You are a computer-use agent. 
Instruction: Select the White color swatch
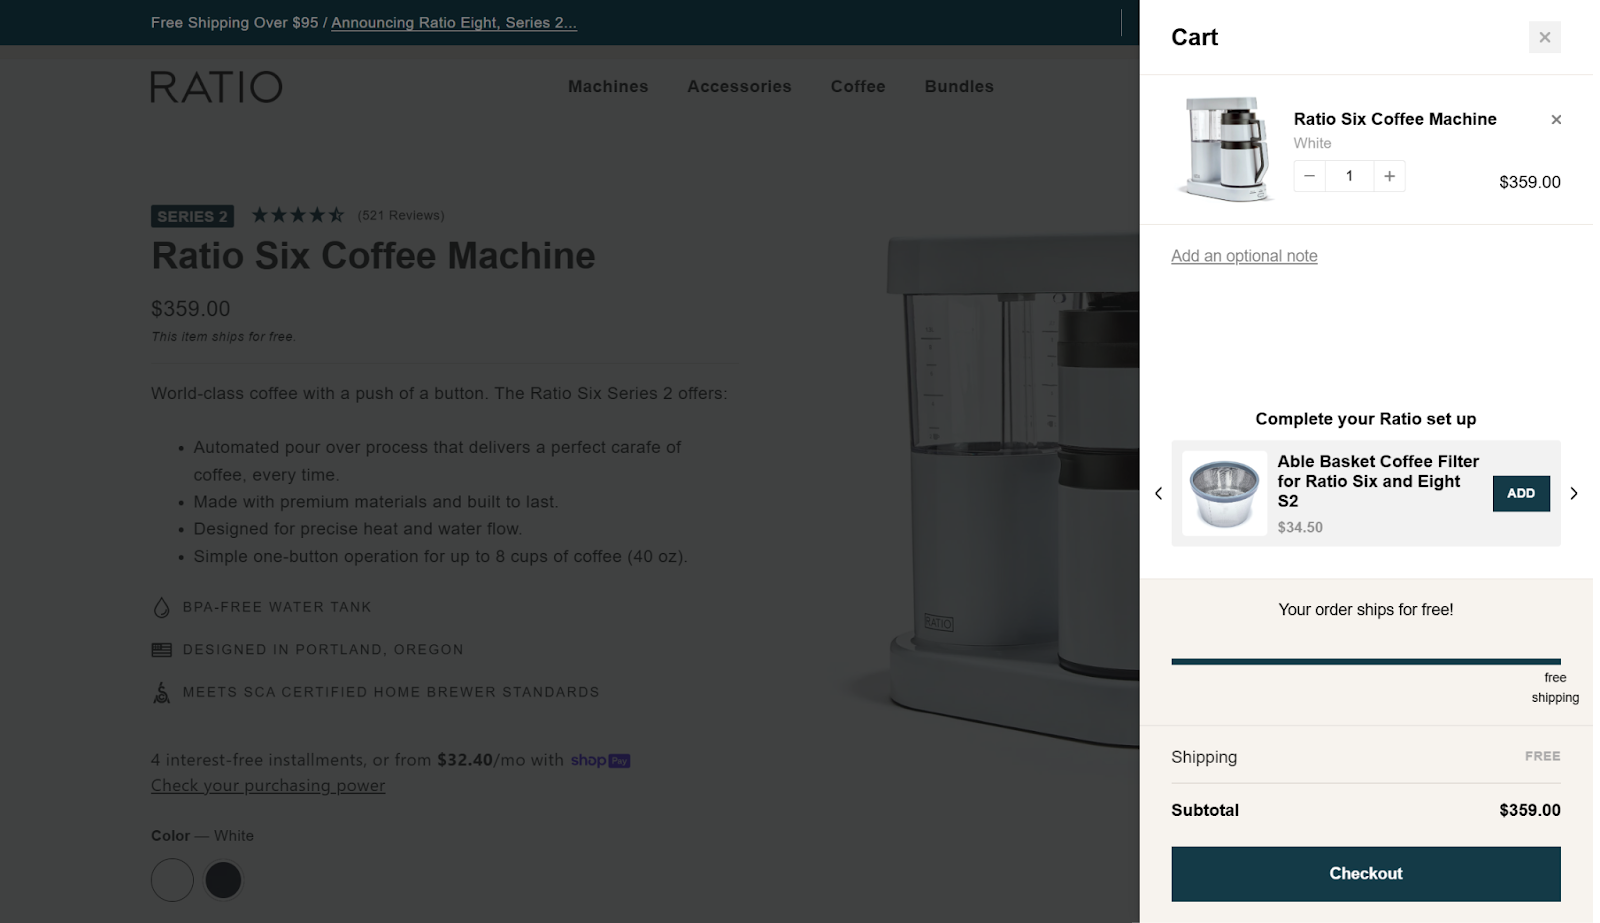click(172, 880)
